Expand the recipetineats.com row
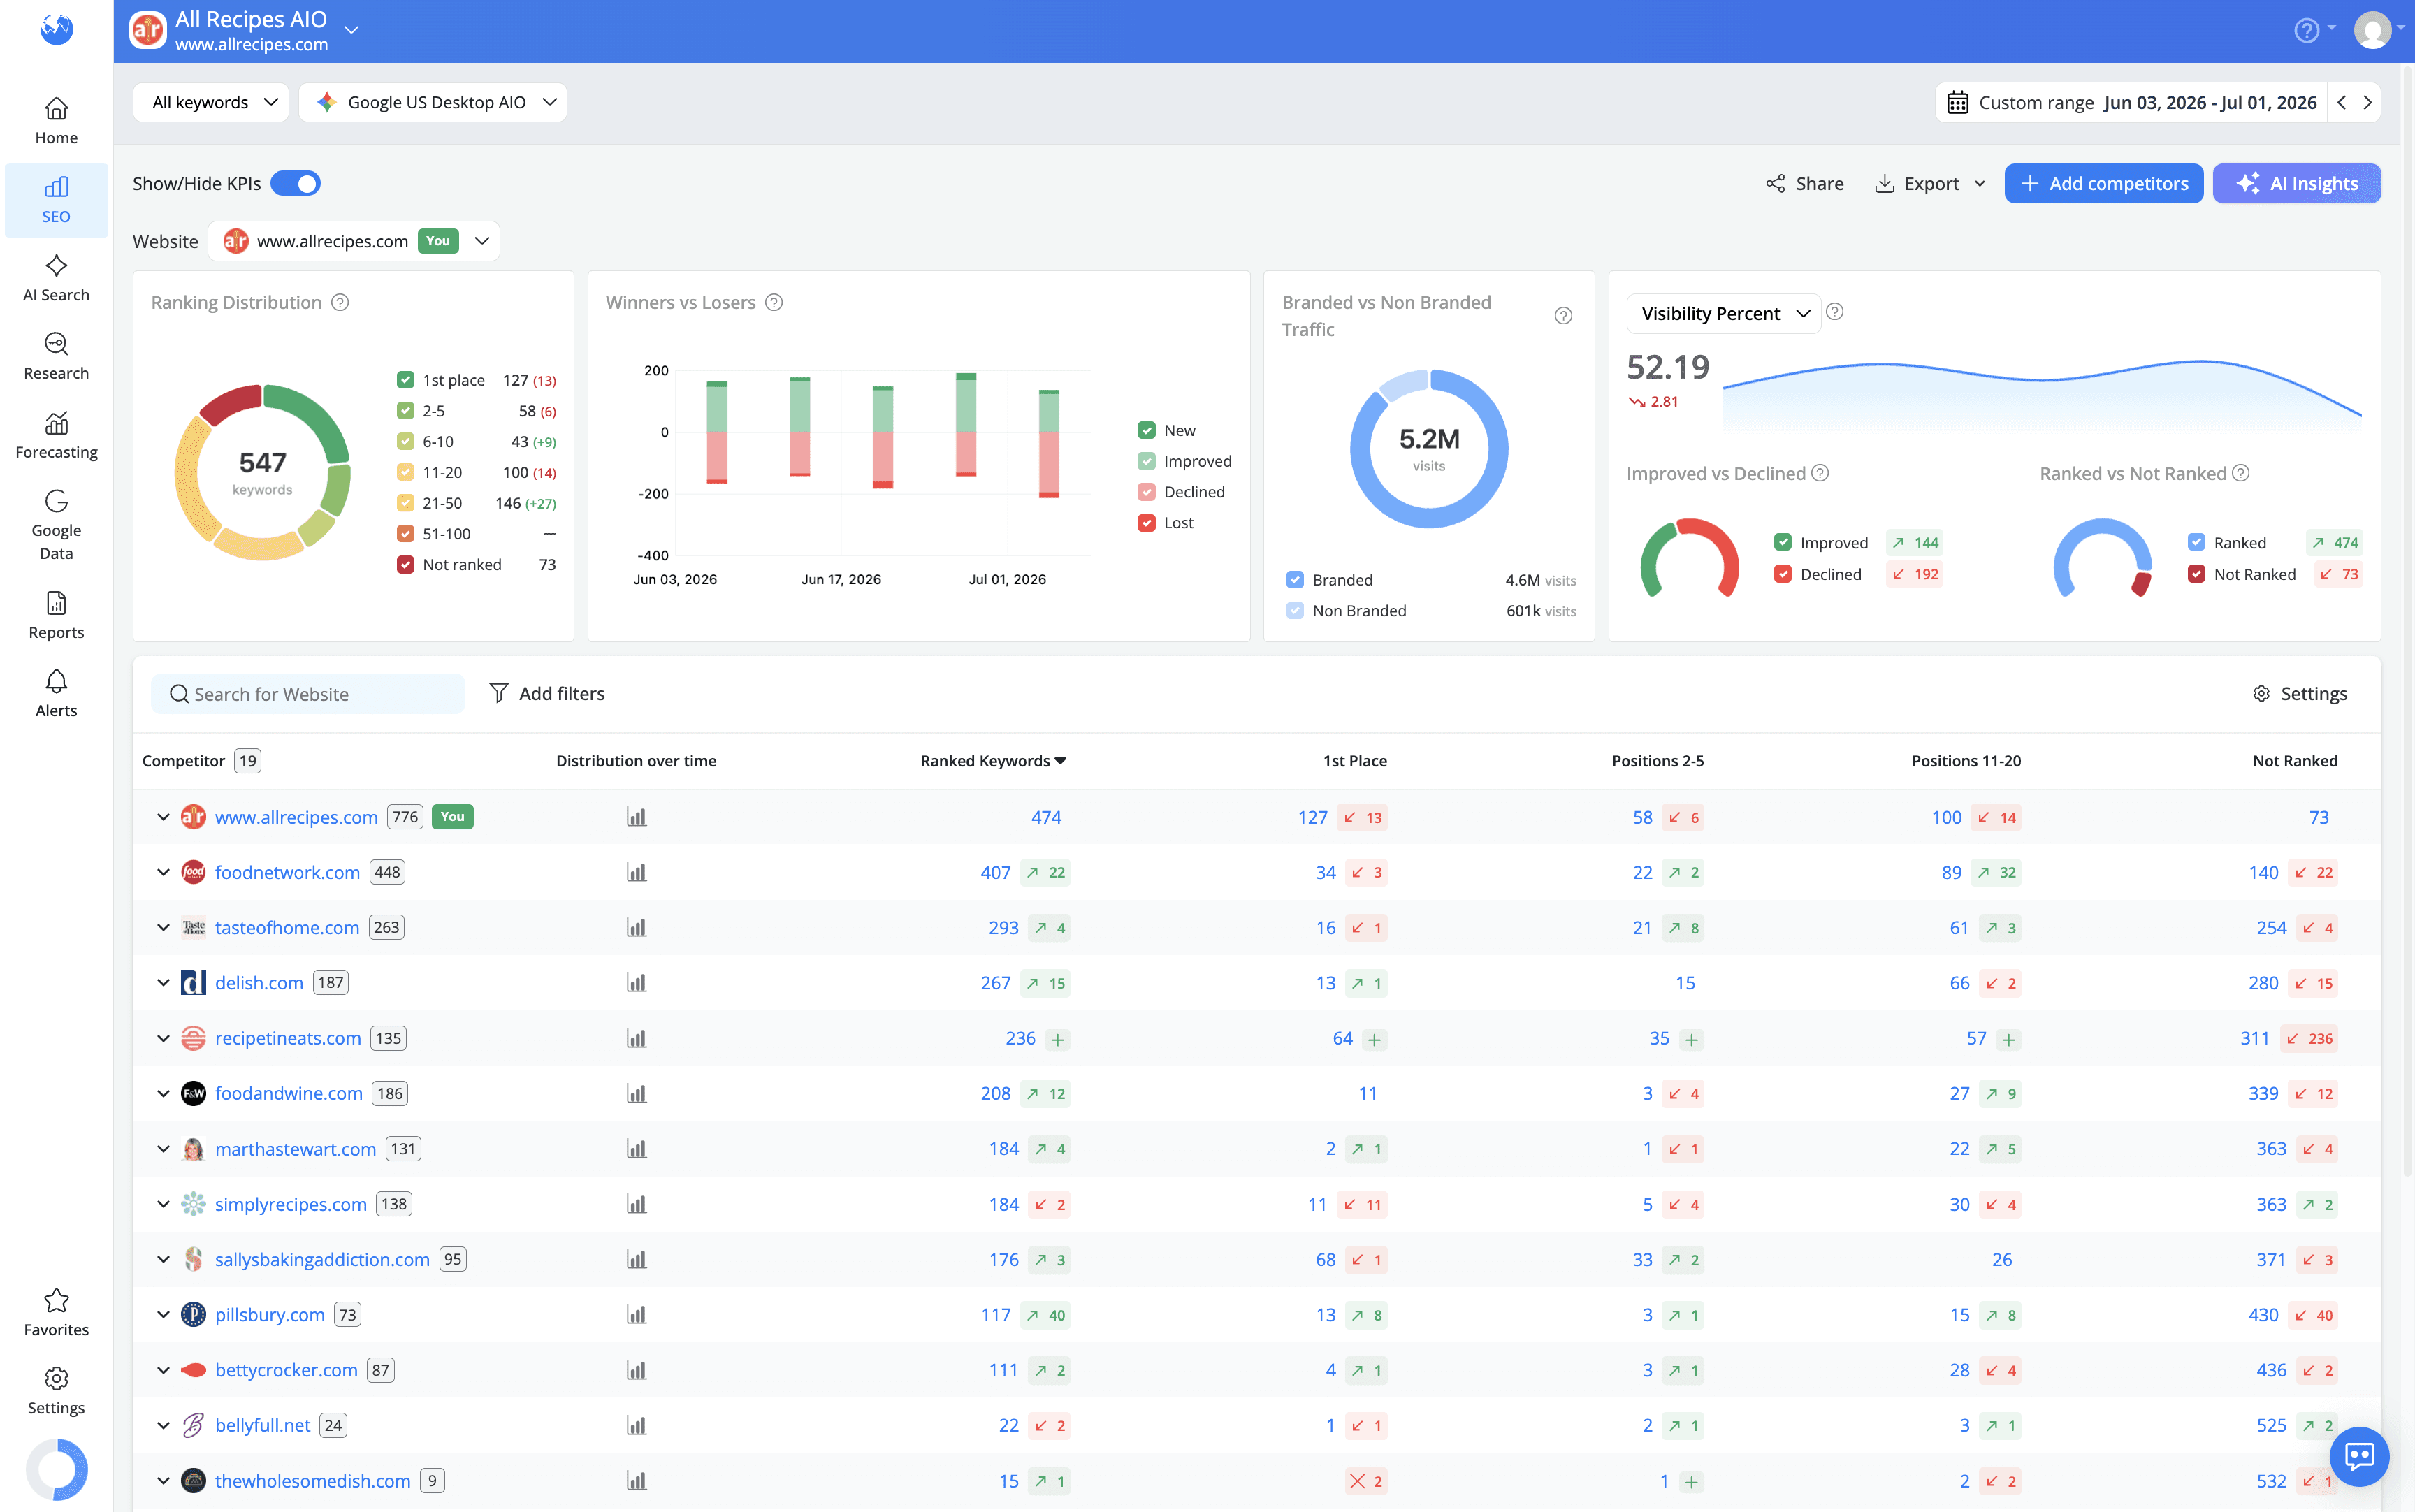 coord(163,1038)
